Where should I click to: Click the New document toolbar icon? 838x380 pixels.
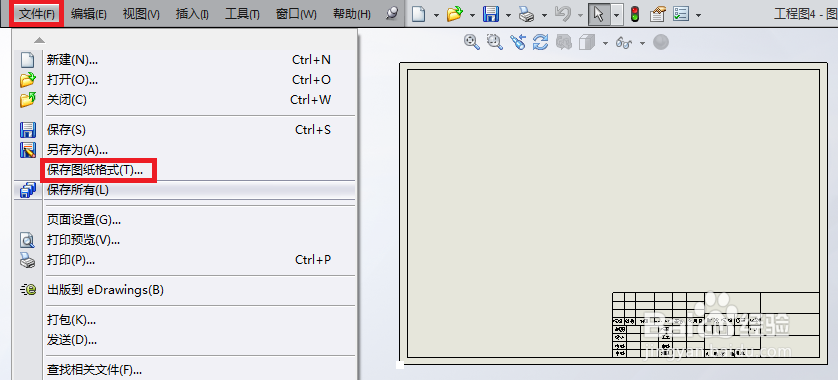coord(418,14)
